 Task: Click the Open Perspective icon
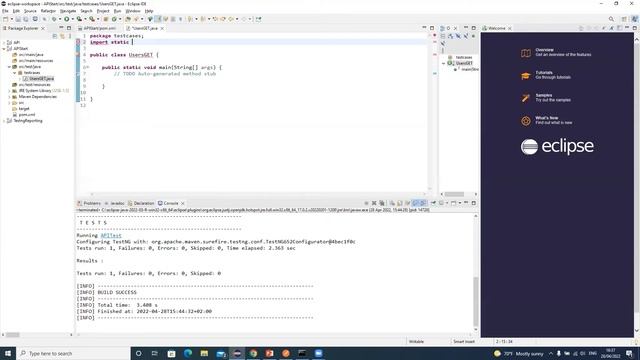pos(624,19)
